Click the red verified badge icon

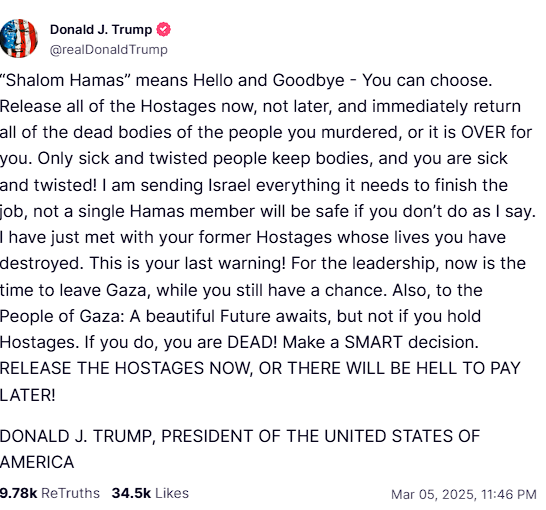point(164,30)
